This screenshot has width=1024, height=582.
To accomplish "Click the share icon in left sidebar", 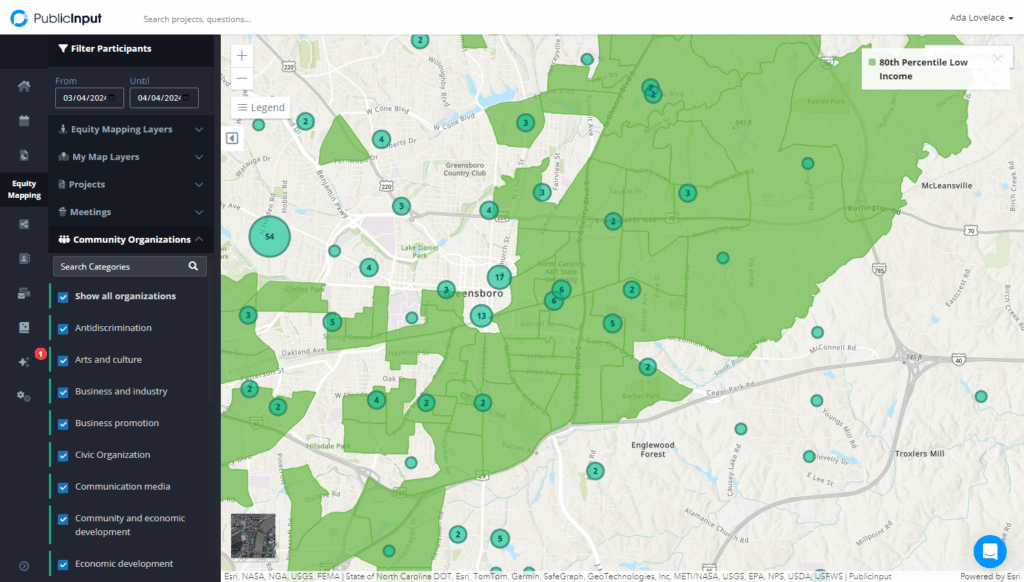I will point(24,224).
